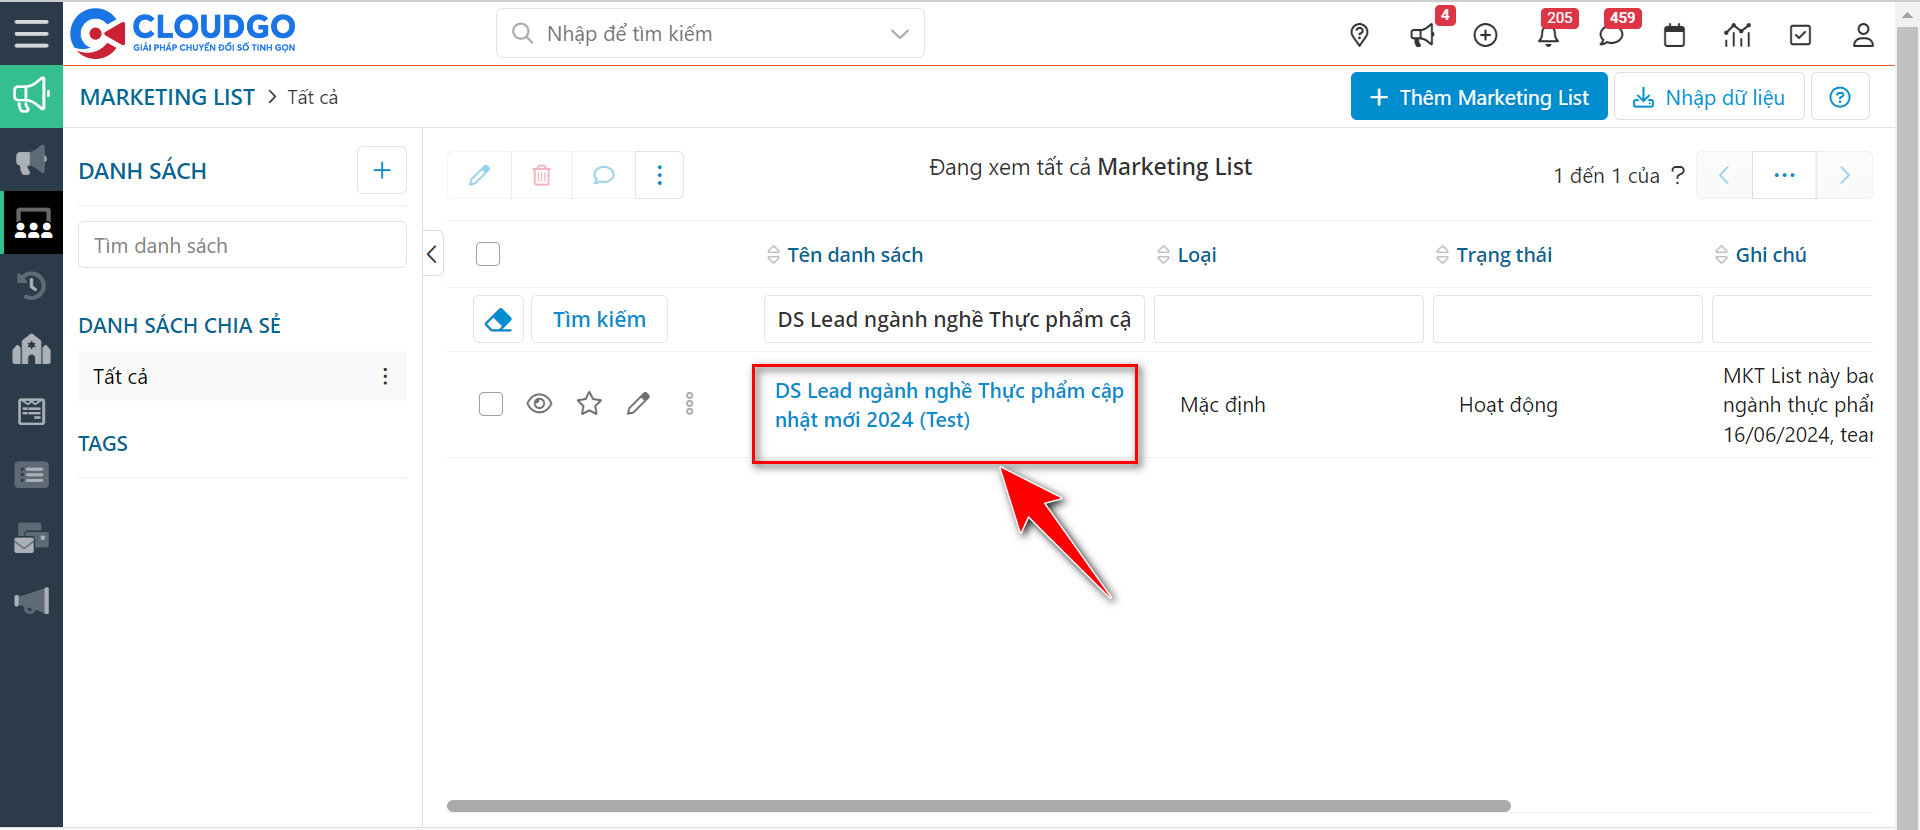1920x830 pixels.
Task: Click the location pin icon in header
Action: (x=1359, y=35)
